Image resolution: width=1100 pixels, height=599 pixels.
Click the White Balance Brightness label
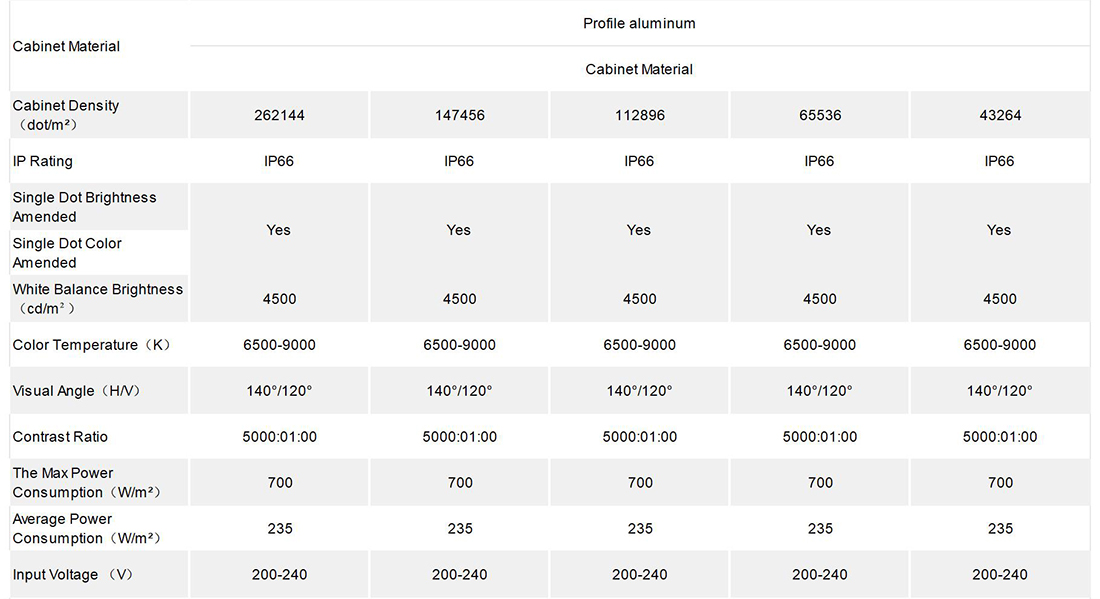(x=98, y=299)
